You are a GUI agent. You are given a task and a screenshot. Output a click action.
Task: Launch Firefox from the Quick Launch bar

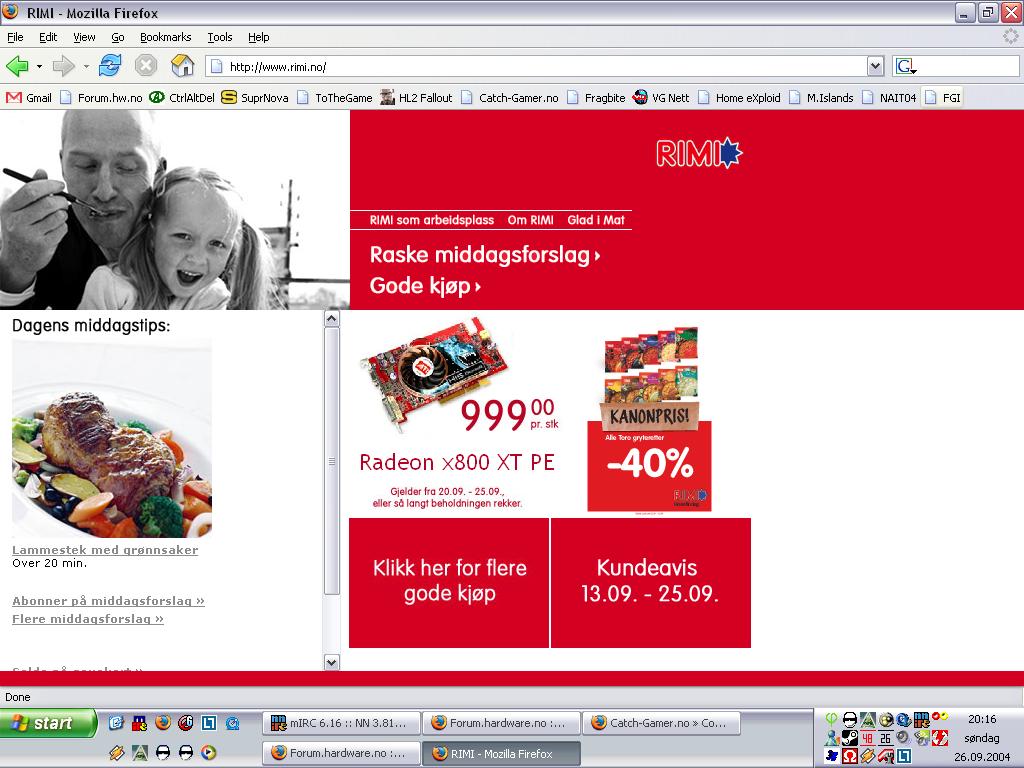point(163,722)
